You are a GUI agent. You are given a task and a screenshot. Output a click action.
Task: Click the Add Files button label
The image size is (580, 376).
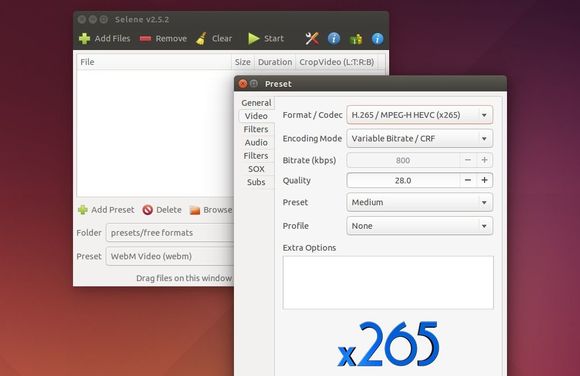(112, 38)
